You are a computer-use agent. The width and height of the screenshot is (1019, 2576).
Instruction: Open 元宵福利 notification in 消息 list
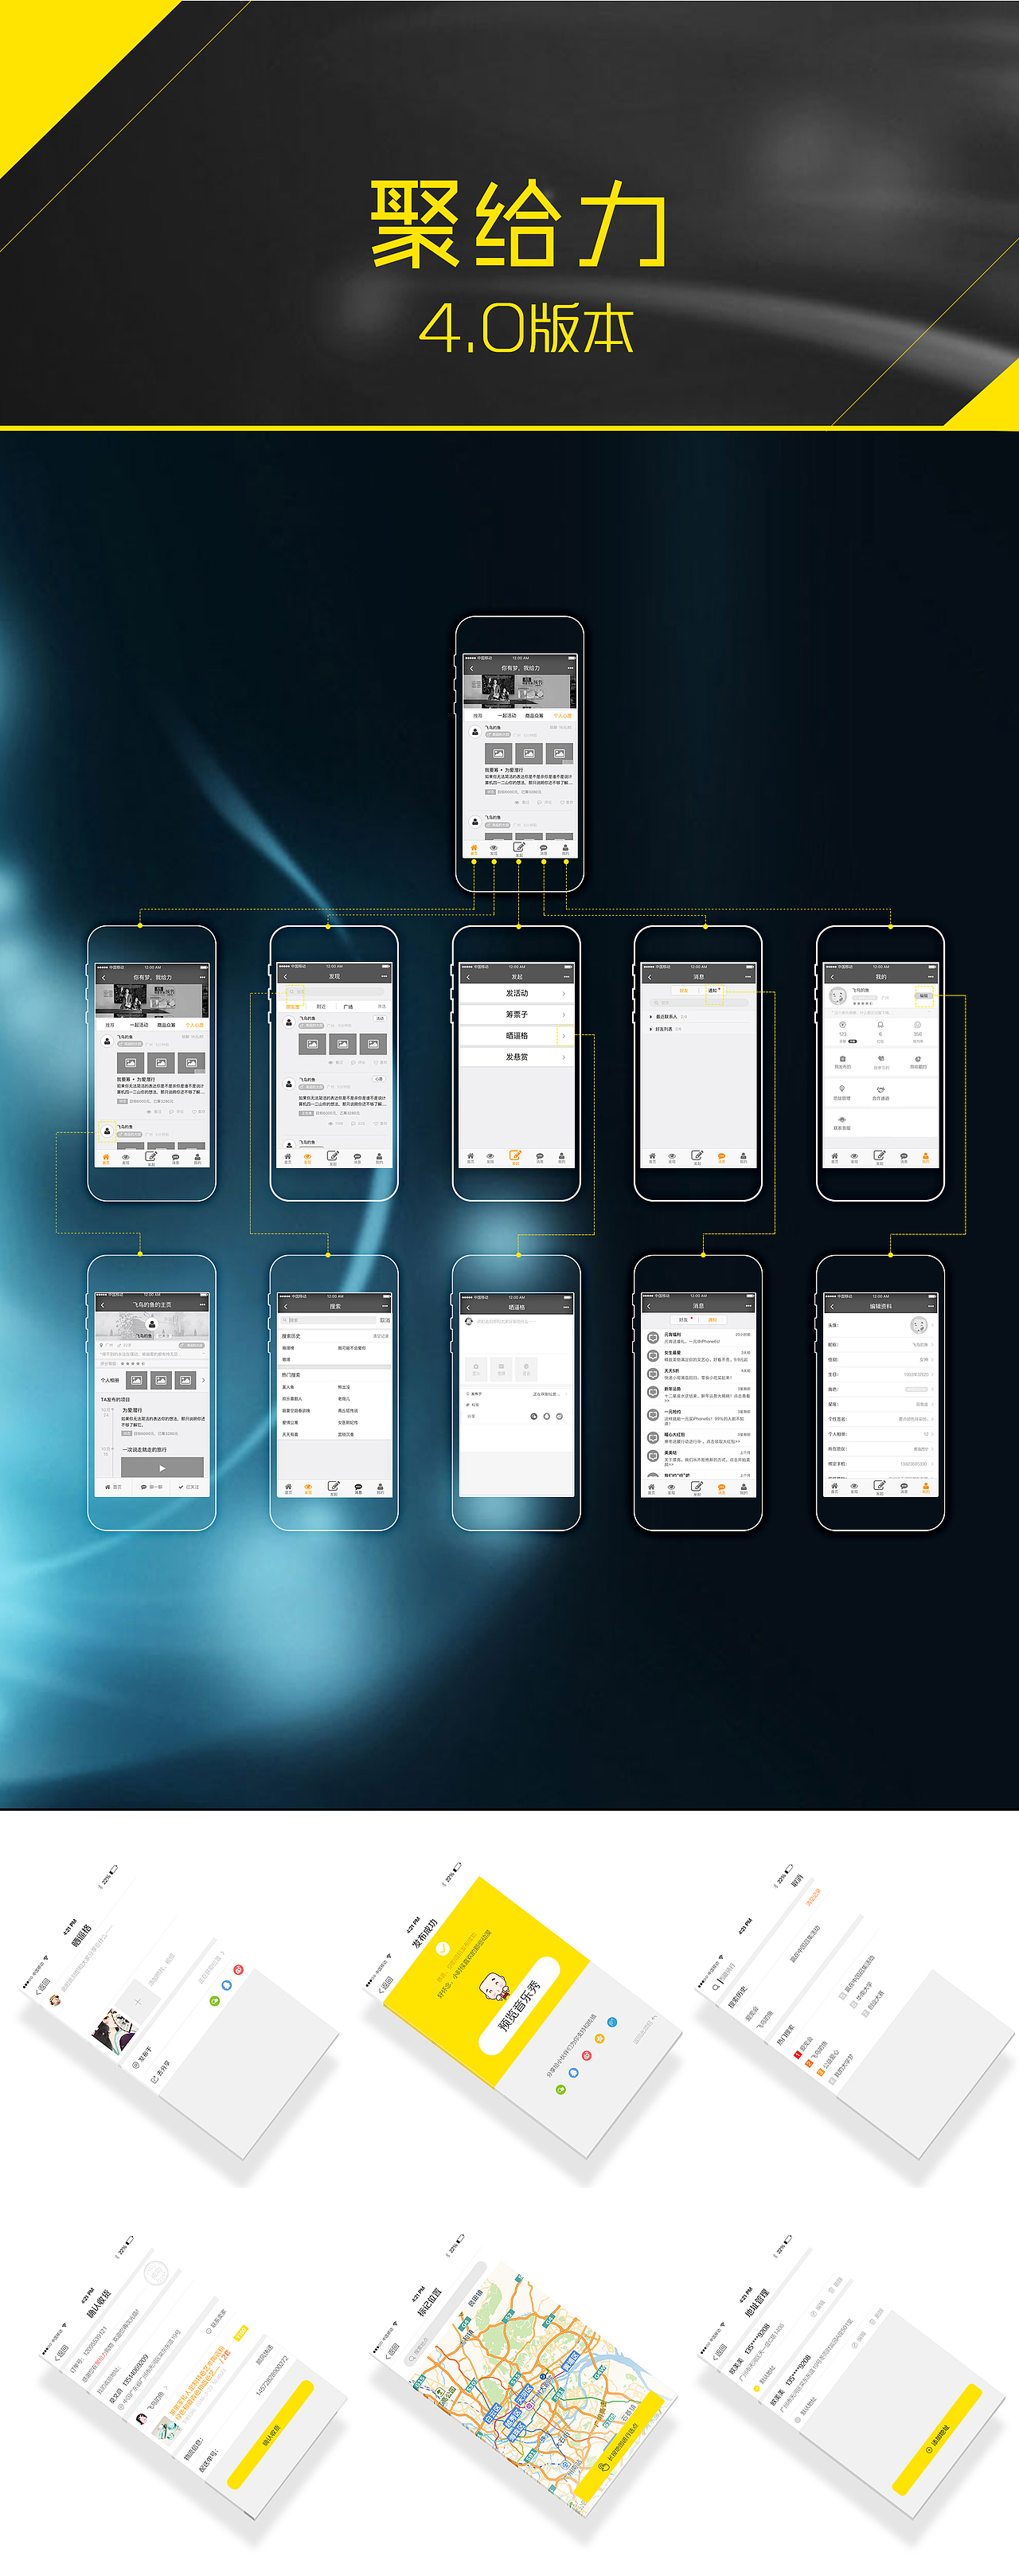(x=698, y=1338)
